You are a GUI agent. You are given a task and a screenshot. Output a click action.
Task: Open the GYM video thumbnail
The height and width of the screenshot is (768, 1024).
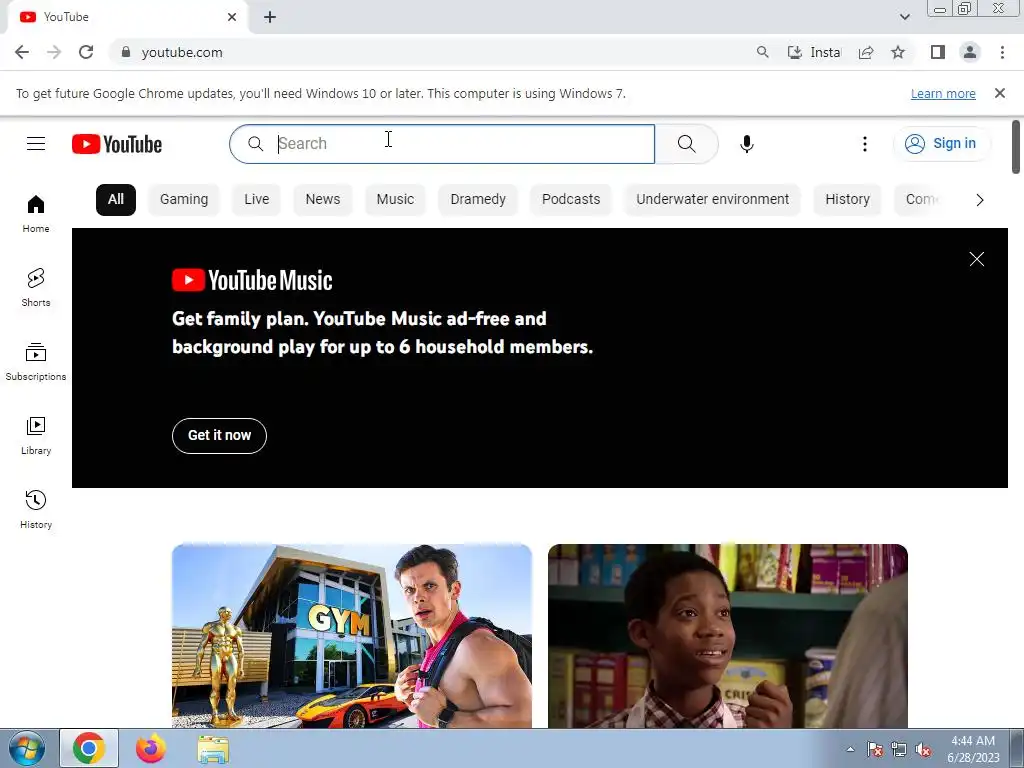point(352,636)
